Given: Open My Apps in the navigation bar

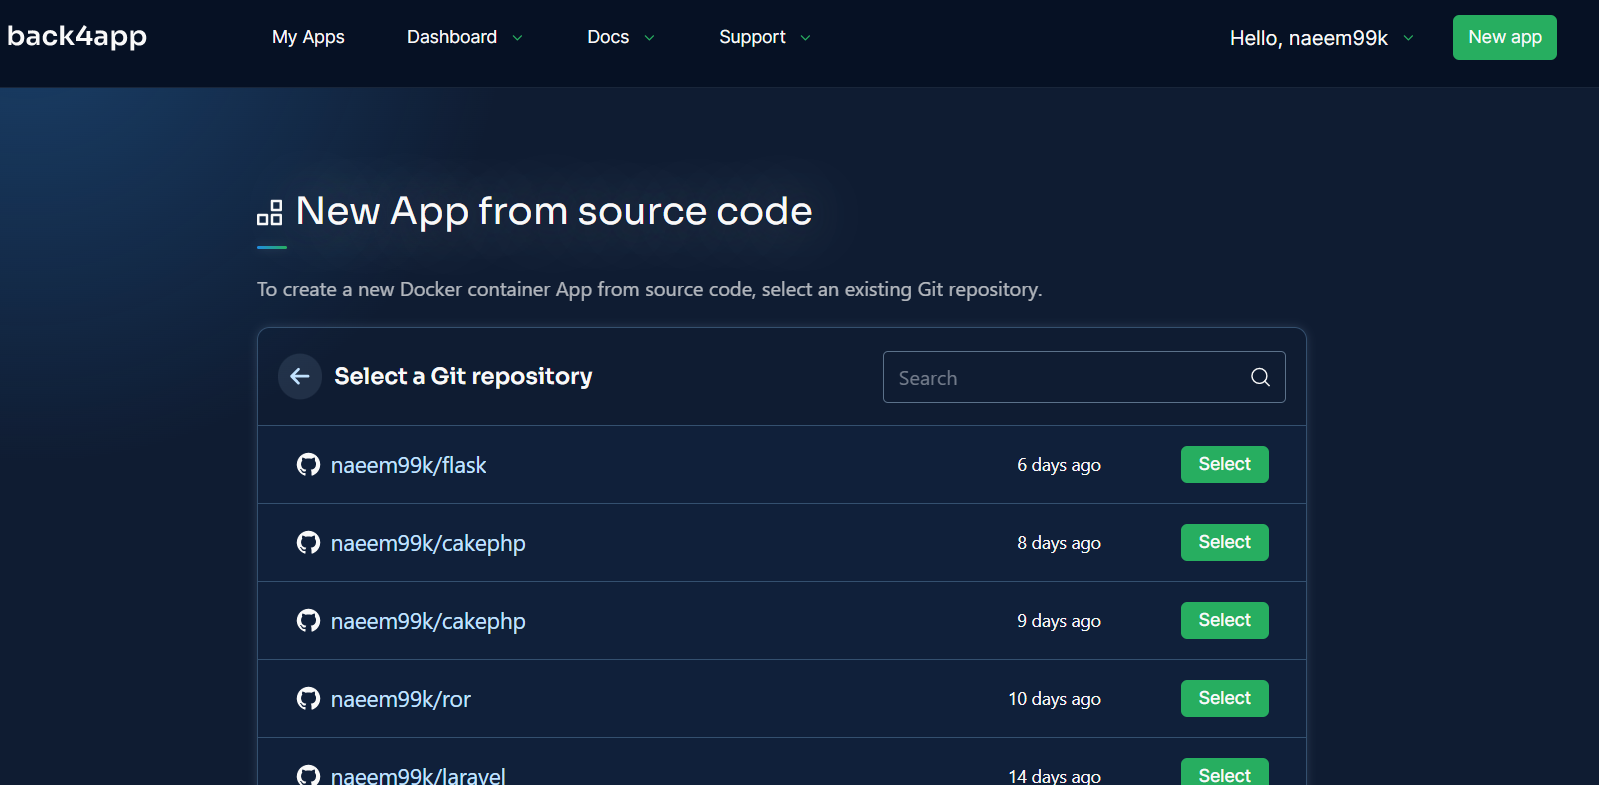Looking at the screenshot, I should point(308,37).
